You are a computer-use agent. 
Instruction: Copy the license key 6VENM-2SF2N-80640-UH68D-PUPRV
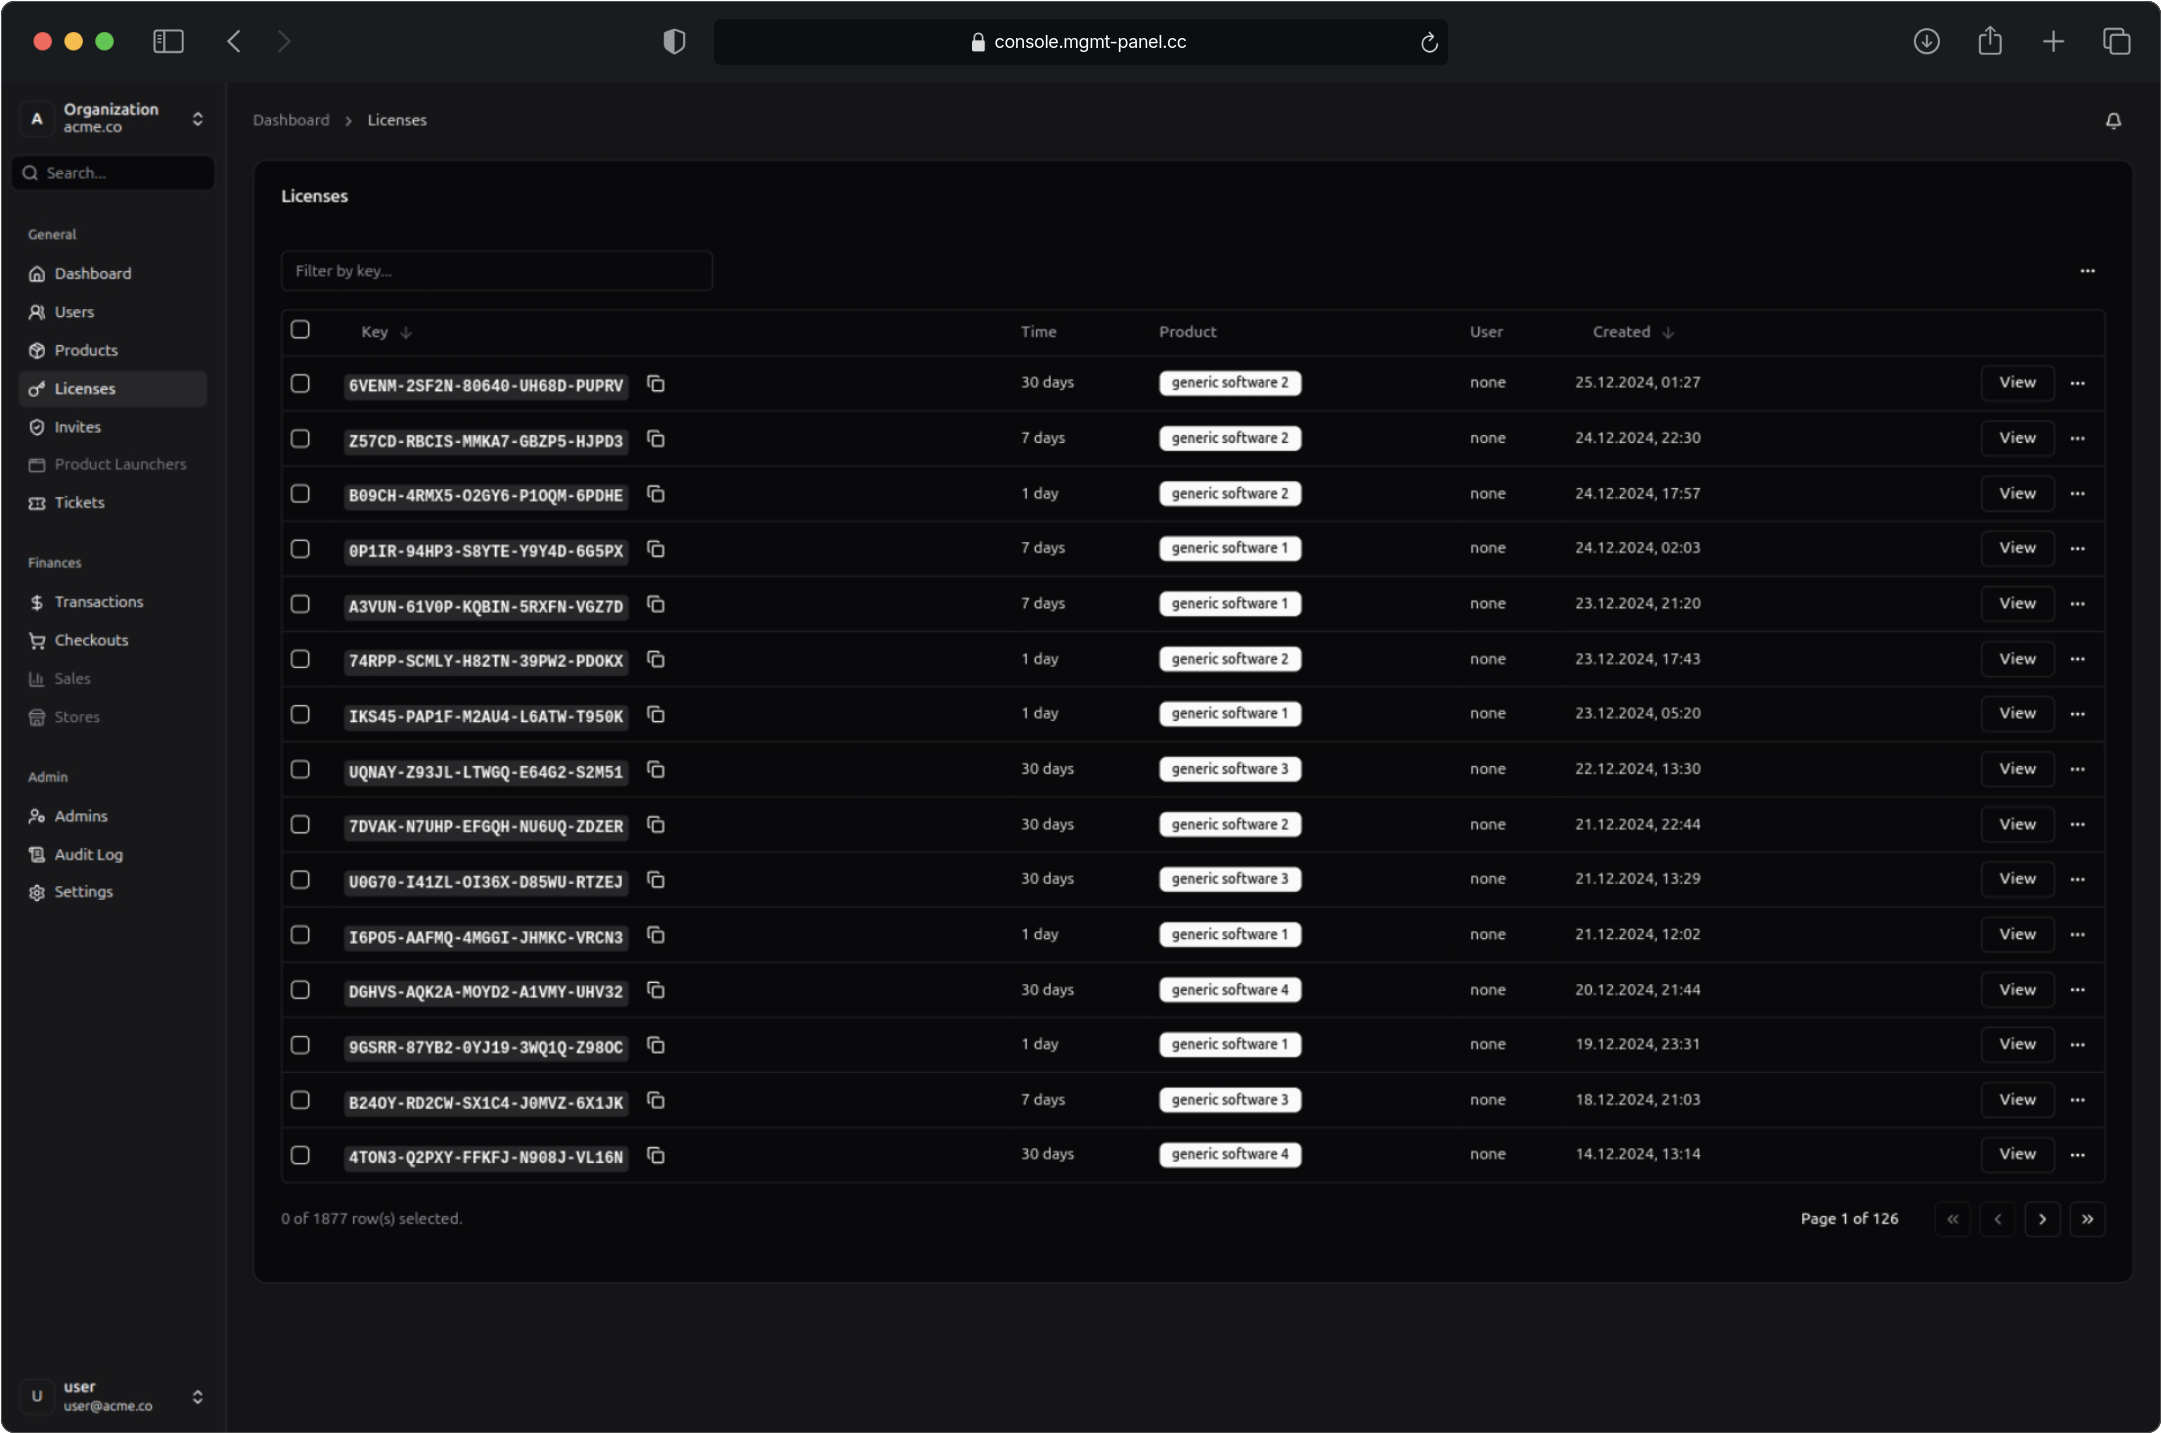click(x=656, y=383)
